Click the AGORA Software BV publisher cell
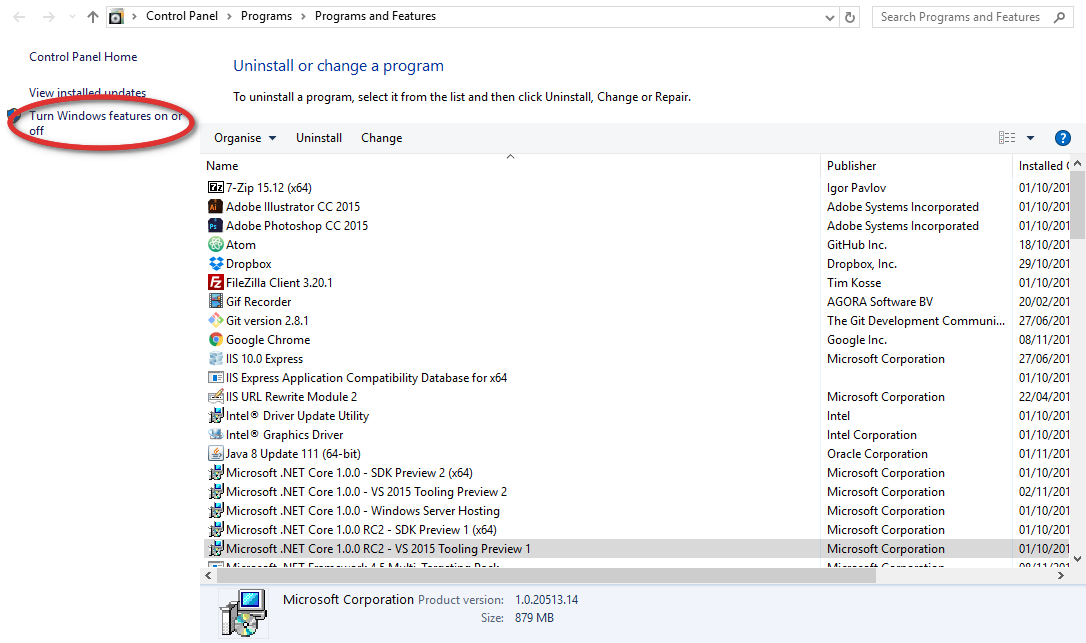Viewport: 1086px width, 643px height. pyautogui.click(x=880, y=301)
